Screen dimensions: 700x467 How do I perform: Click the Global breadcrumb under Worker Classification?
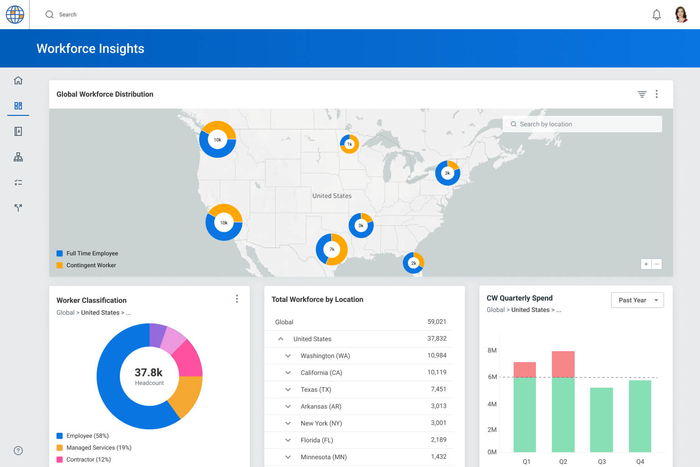[x=65, y=312]
